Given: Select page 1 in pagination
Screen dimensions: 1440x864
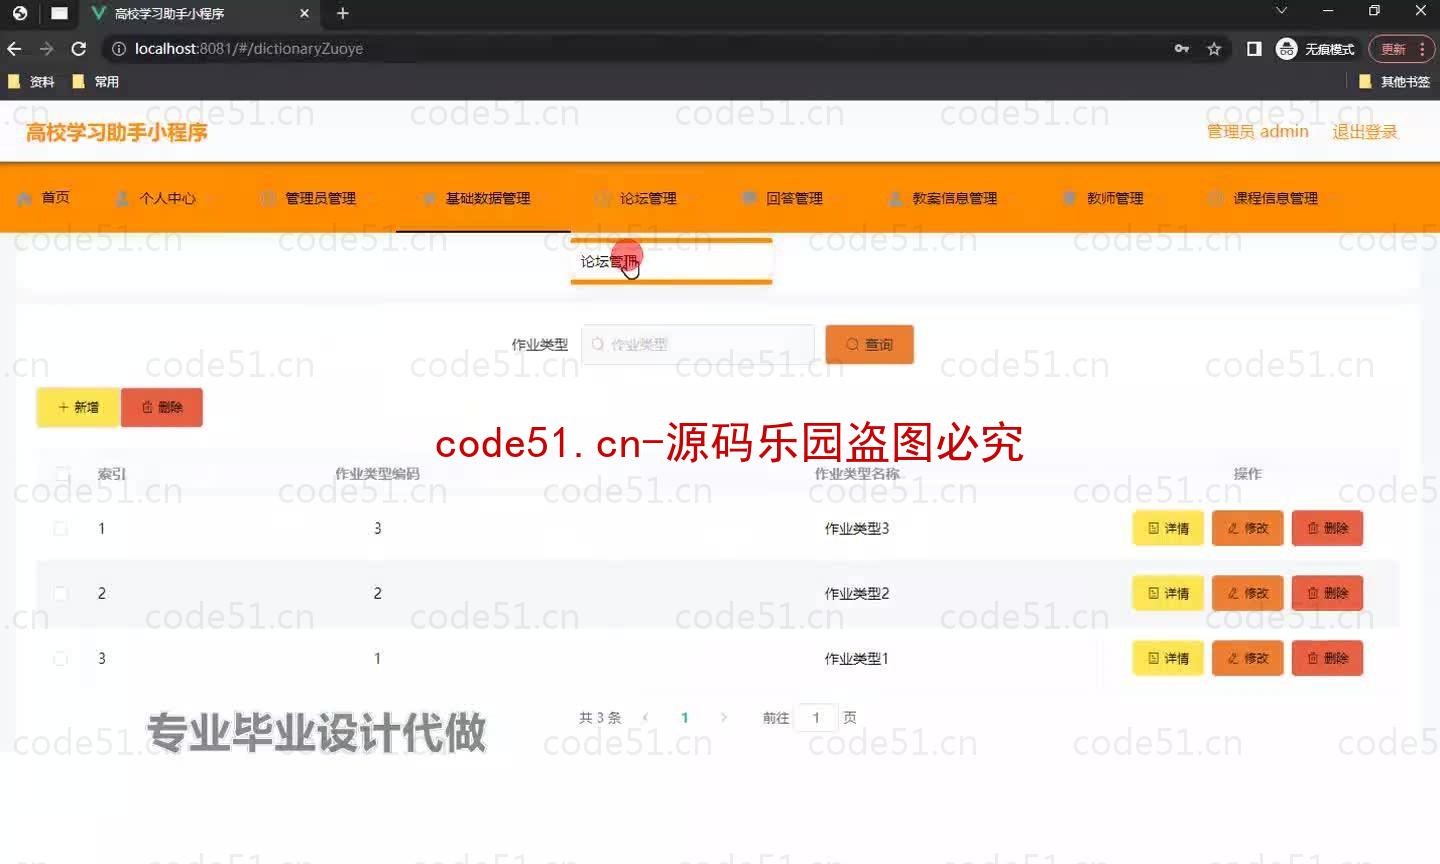Looking at the screenshot, I should (685, 717).
